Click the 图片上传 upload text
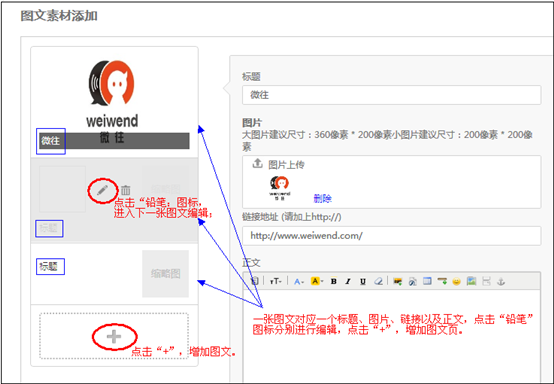 286,165
